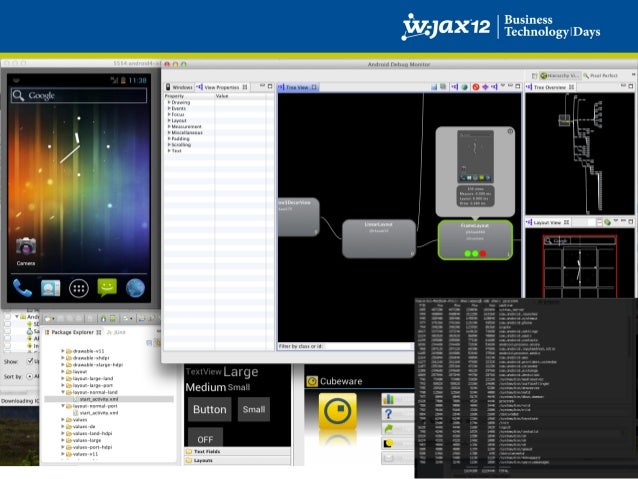Select the FrameLayout node in tree view
The image size is (638, 479).
(x=475, y=240)
